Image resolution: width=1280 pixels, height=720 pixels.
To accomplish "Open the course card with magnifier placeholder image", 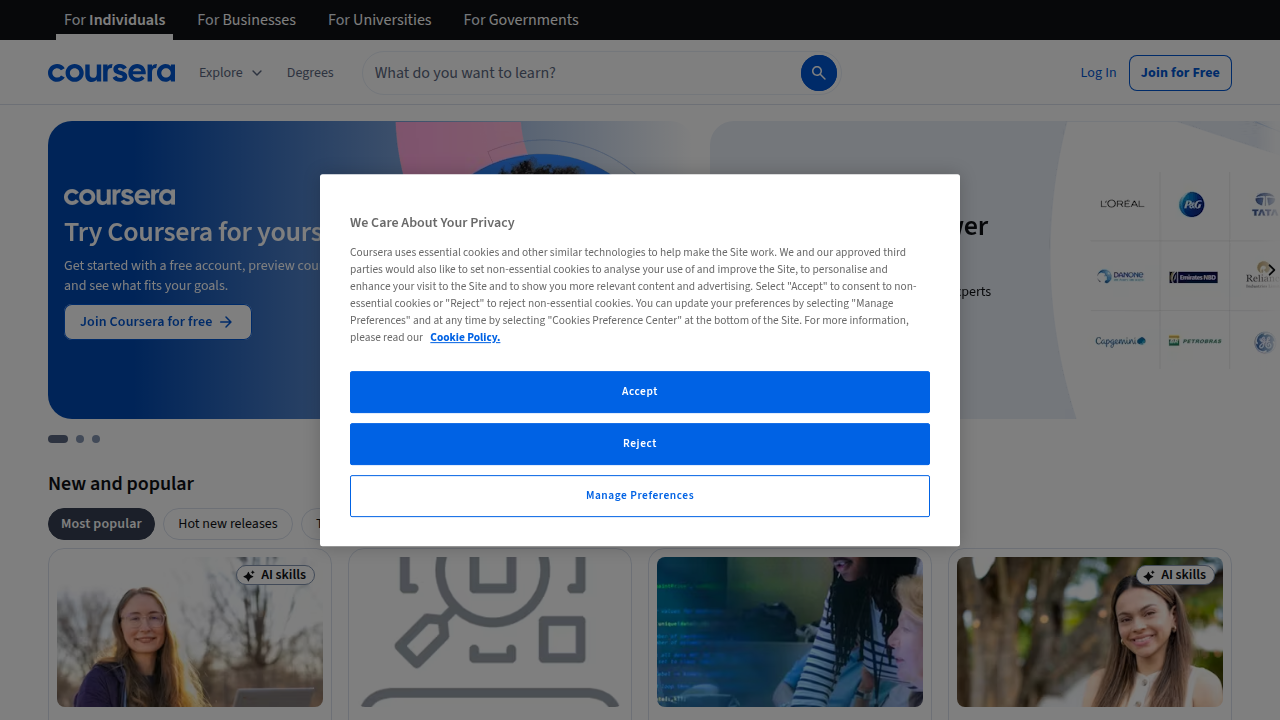I will pyautogui.click(x=490, y=634).
